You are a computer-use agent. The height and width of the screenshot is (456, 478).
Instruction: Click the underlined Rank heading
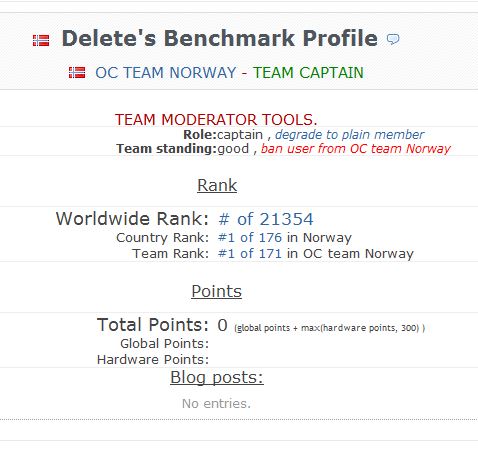click(217, 185)
